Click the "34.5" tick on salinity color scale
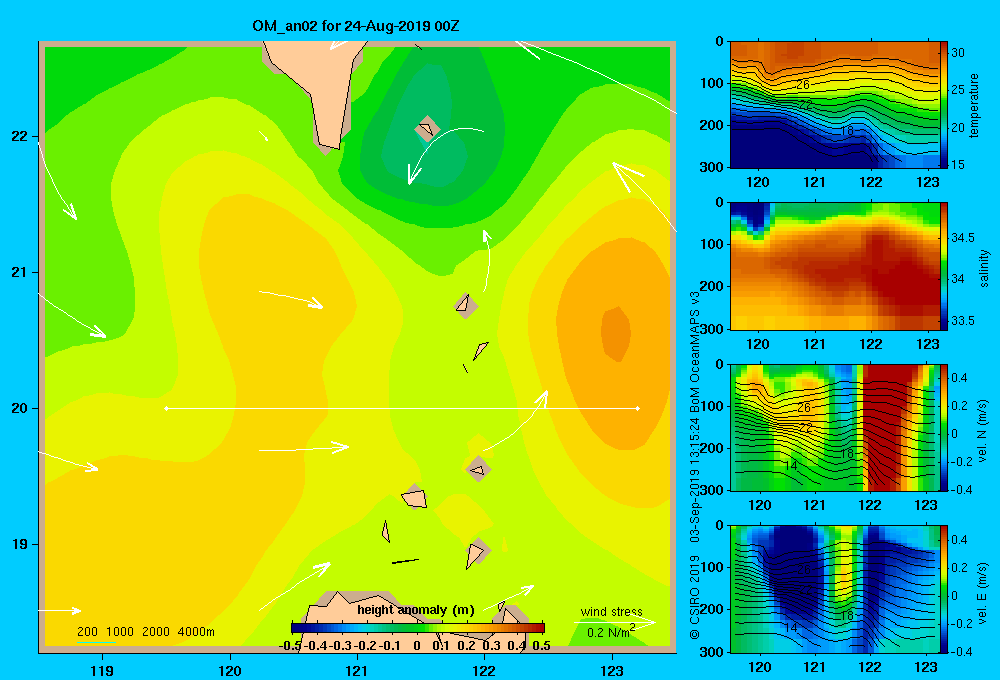The width and height of the screenshot is (1000, 680). click(962, 238)
